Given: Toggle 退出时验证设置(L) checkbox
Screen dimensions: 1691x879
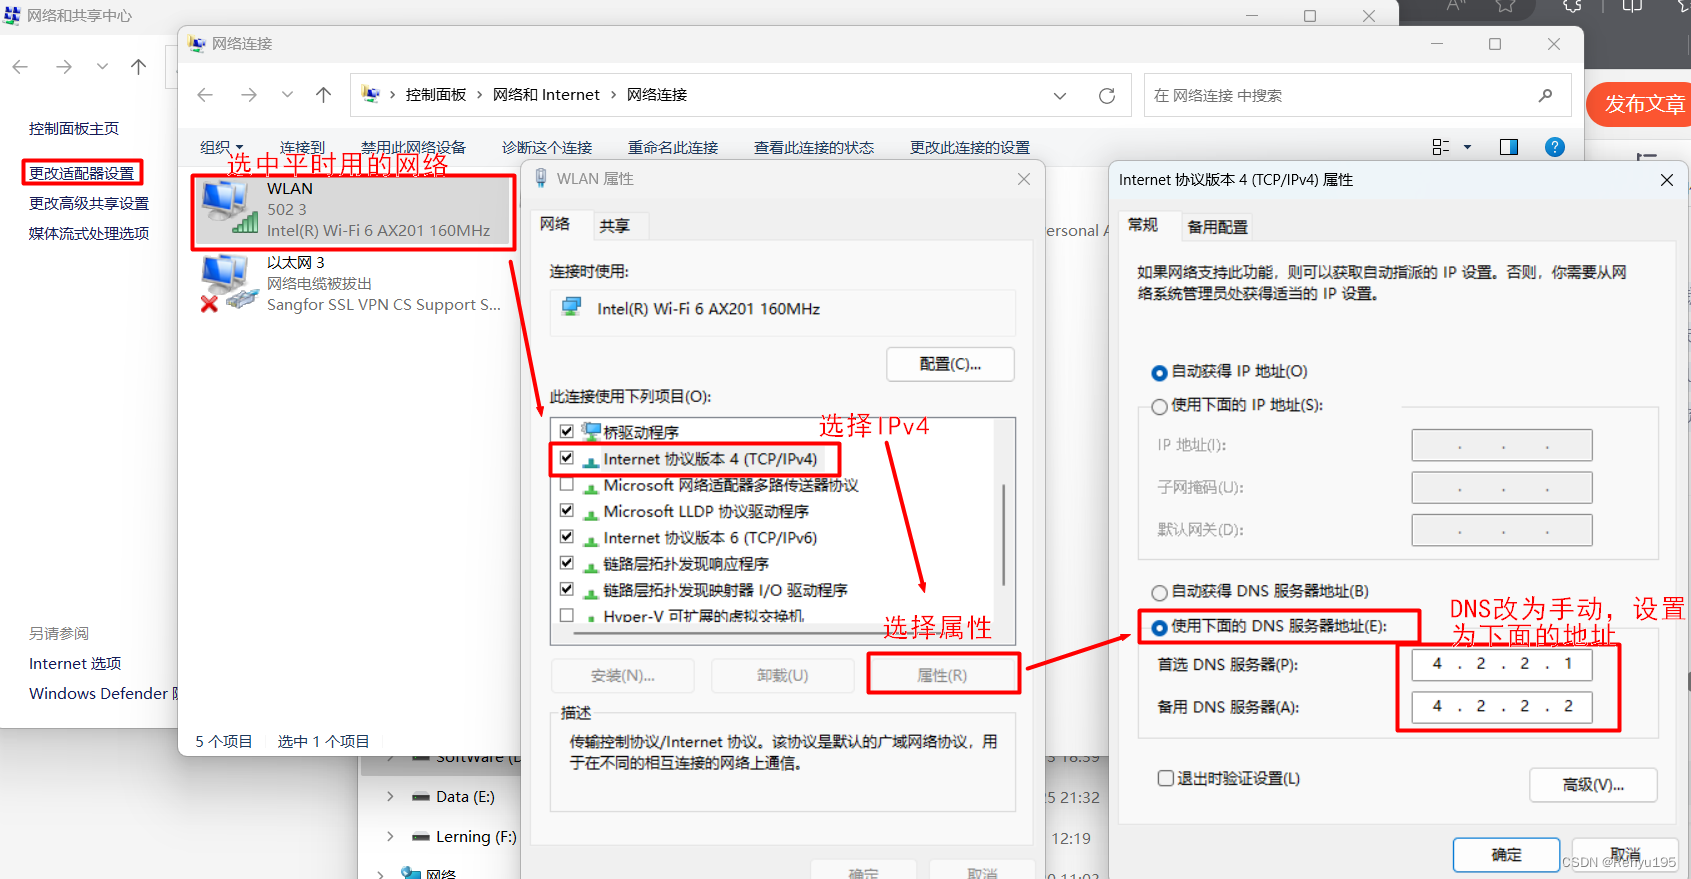Looking at the screenshot, I should coord(1166,778).
